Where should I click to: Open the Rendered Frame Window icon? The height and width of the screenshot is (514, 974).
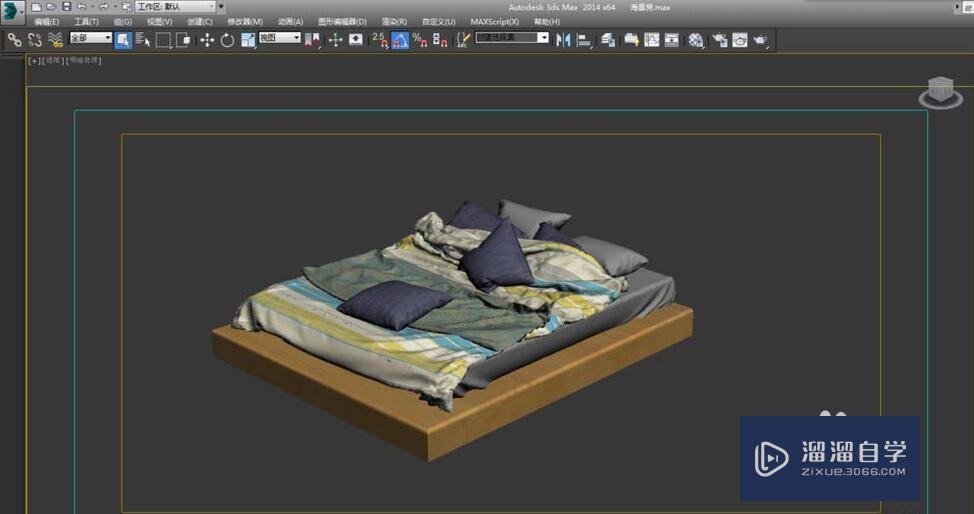point(740,40)
